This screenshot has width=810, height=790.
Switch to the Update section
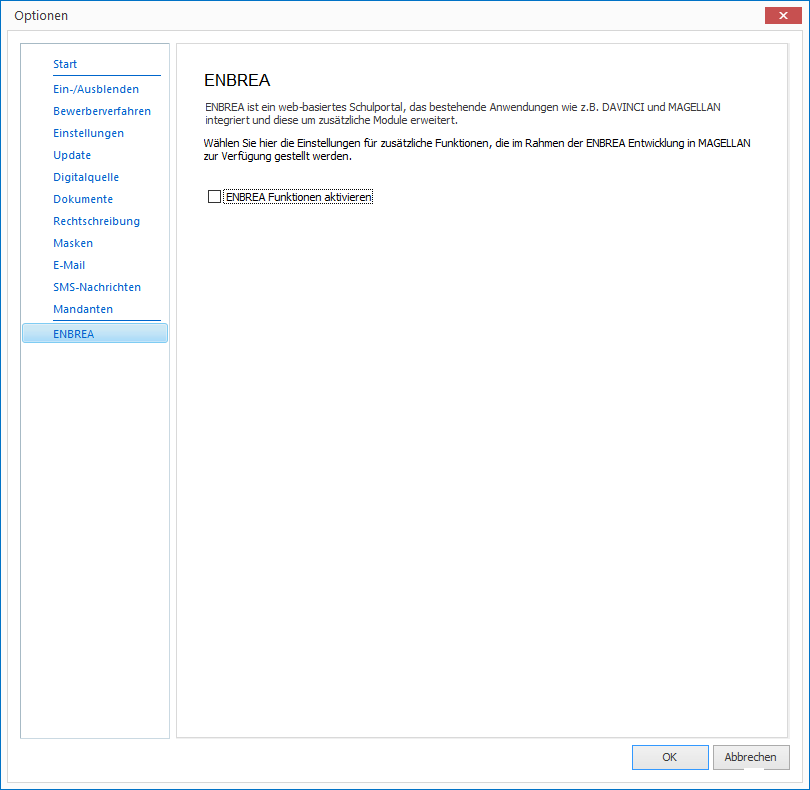click(72, 155)
